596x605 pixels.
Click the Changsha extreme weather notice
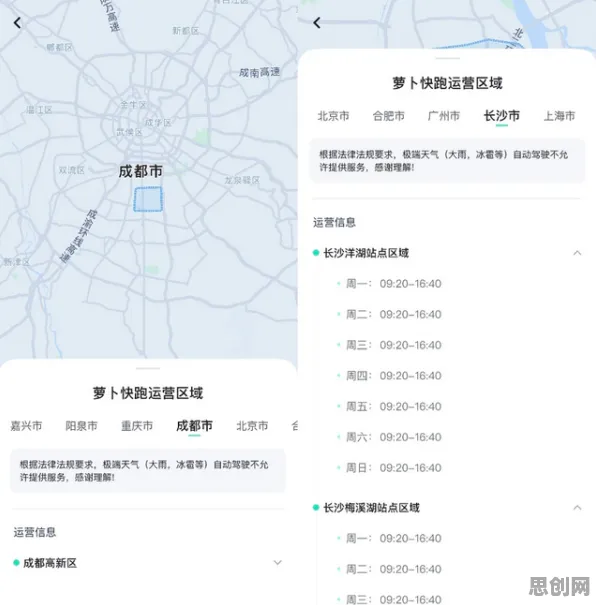coord(447,161)
